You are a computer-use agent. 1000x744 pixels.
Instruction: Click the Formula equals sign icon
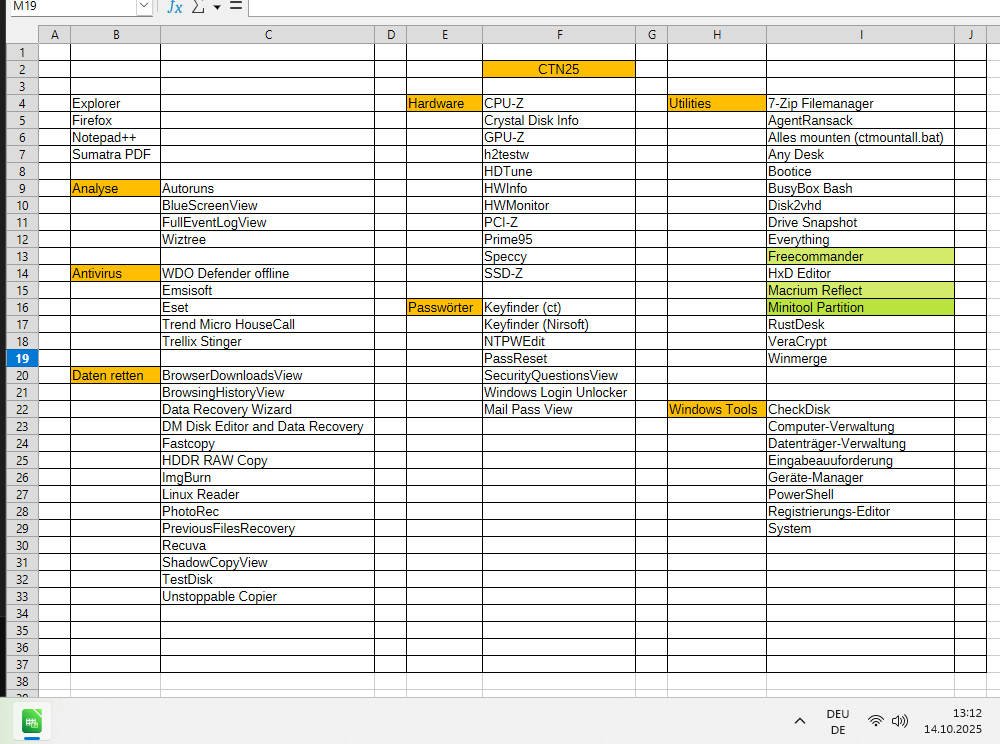236,6
